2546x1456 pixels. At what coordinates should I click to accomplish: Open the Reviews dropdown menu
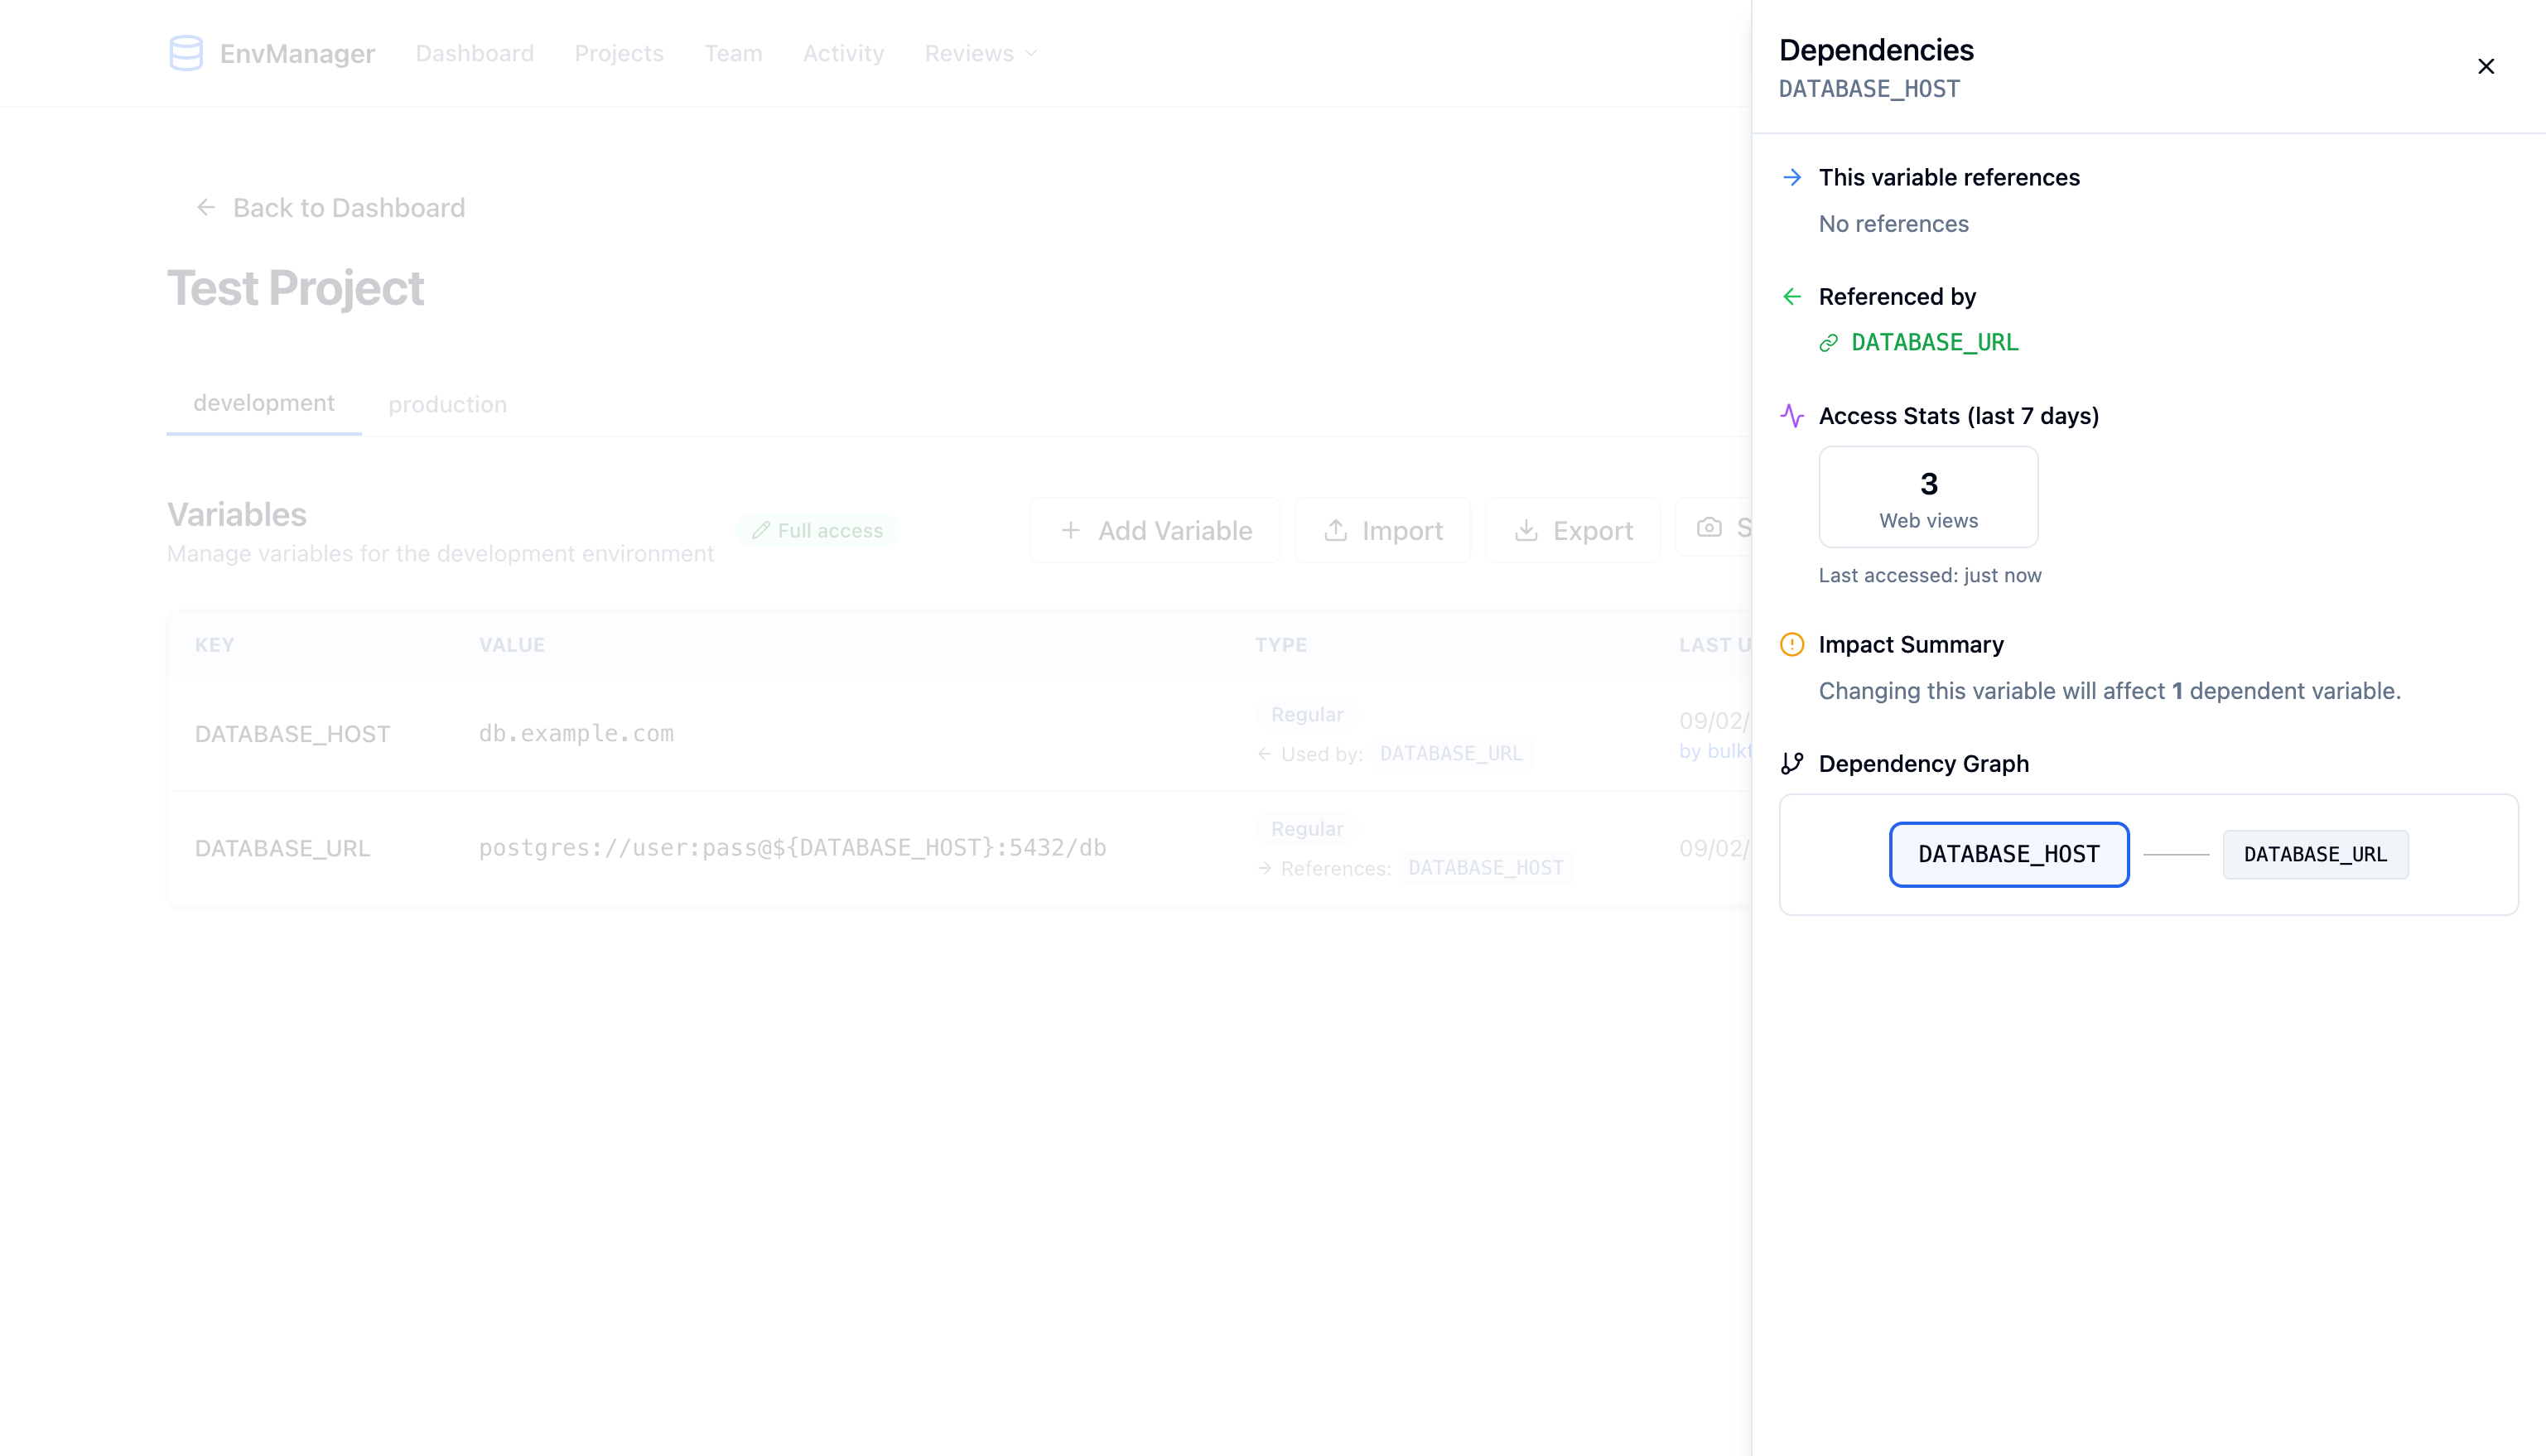[x=979, y=53]
